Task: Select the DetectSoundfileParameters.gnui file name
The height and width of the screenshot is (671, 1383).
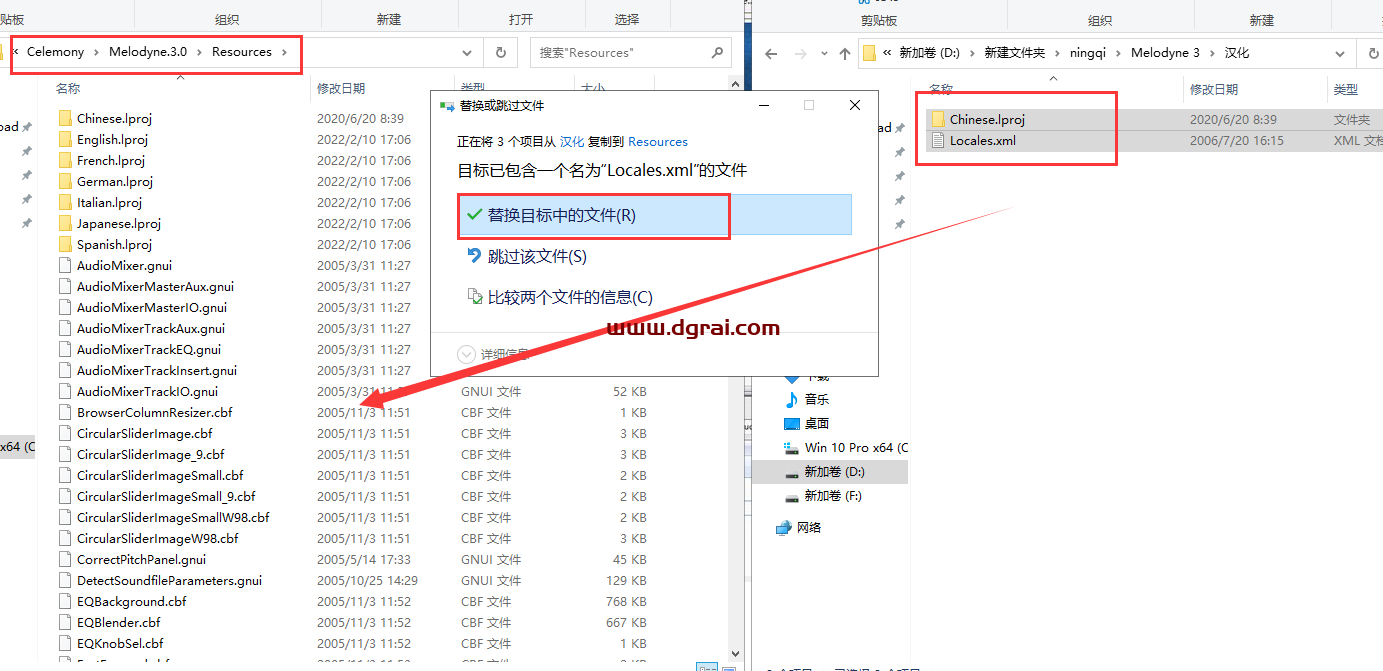Action: point(169,580)
